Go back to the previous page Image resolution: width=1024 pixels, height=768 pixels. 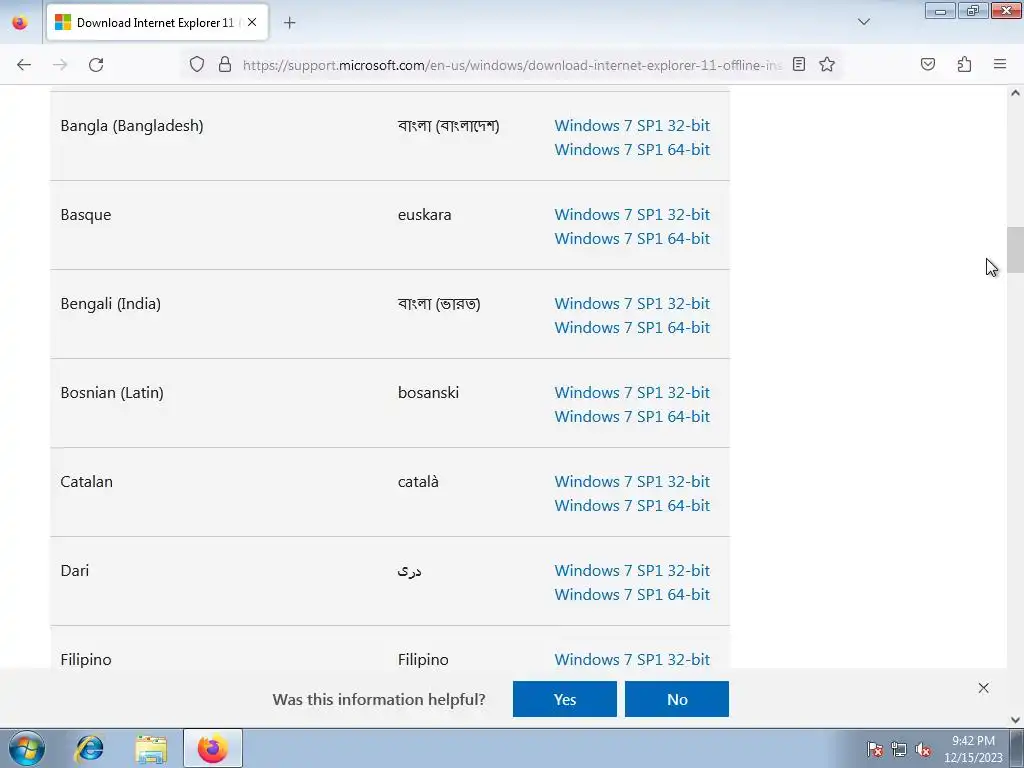24,65
